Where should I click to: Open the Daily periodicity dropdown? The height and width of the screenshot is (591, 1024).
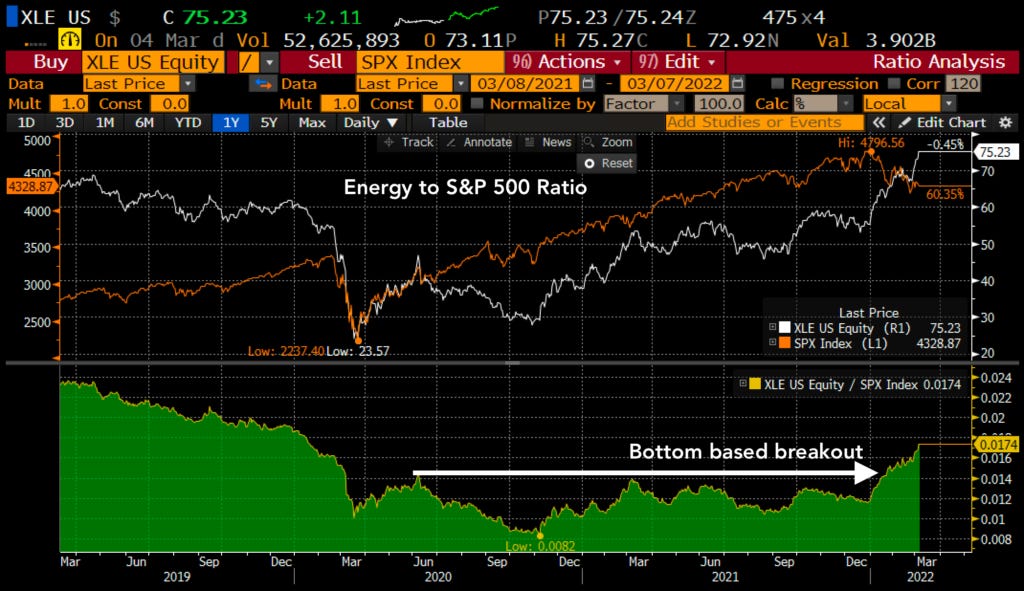tap(370, 122)
